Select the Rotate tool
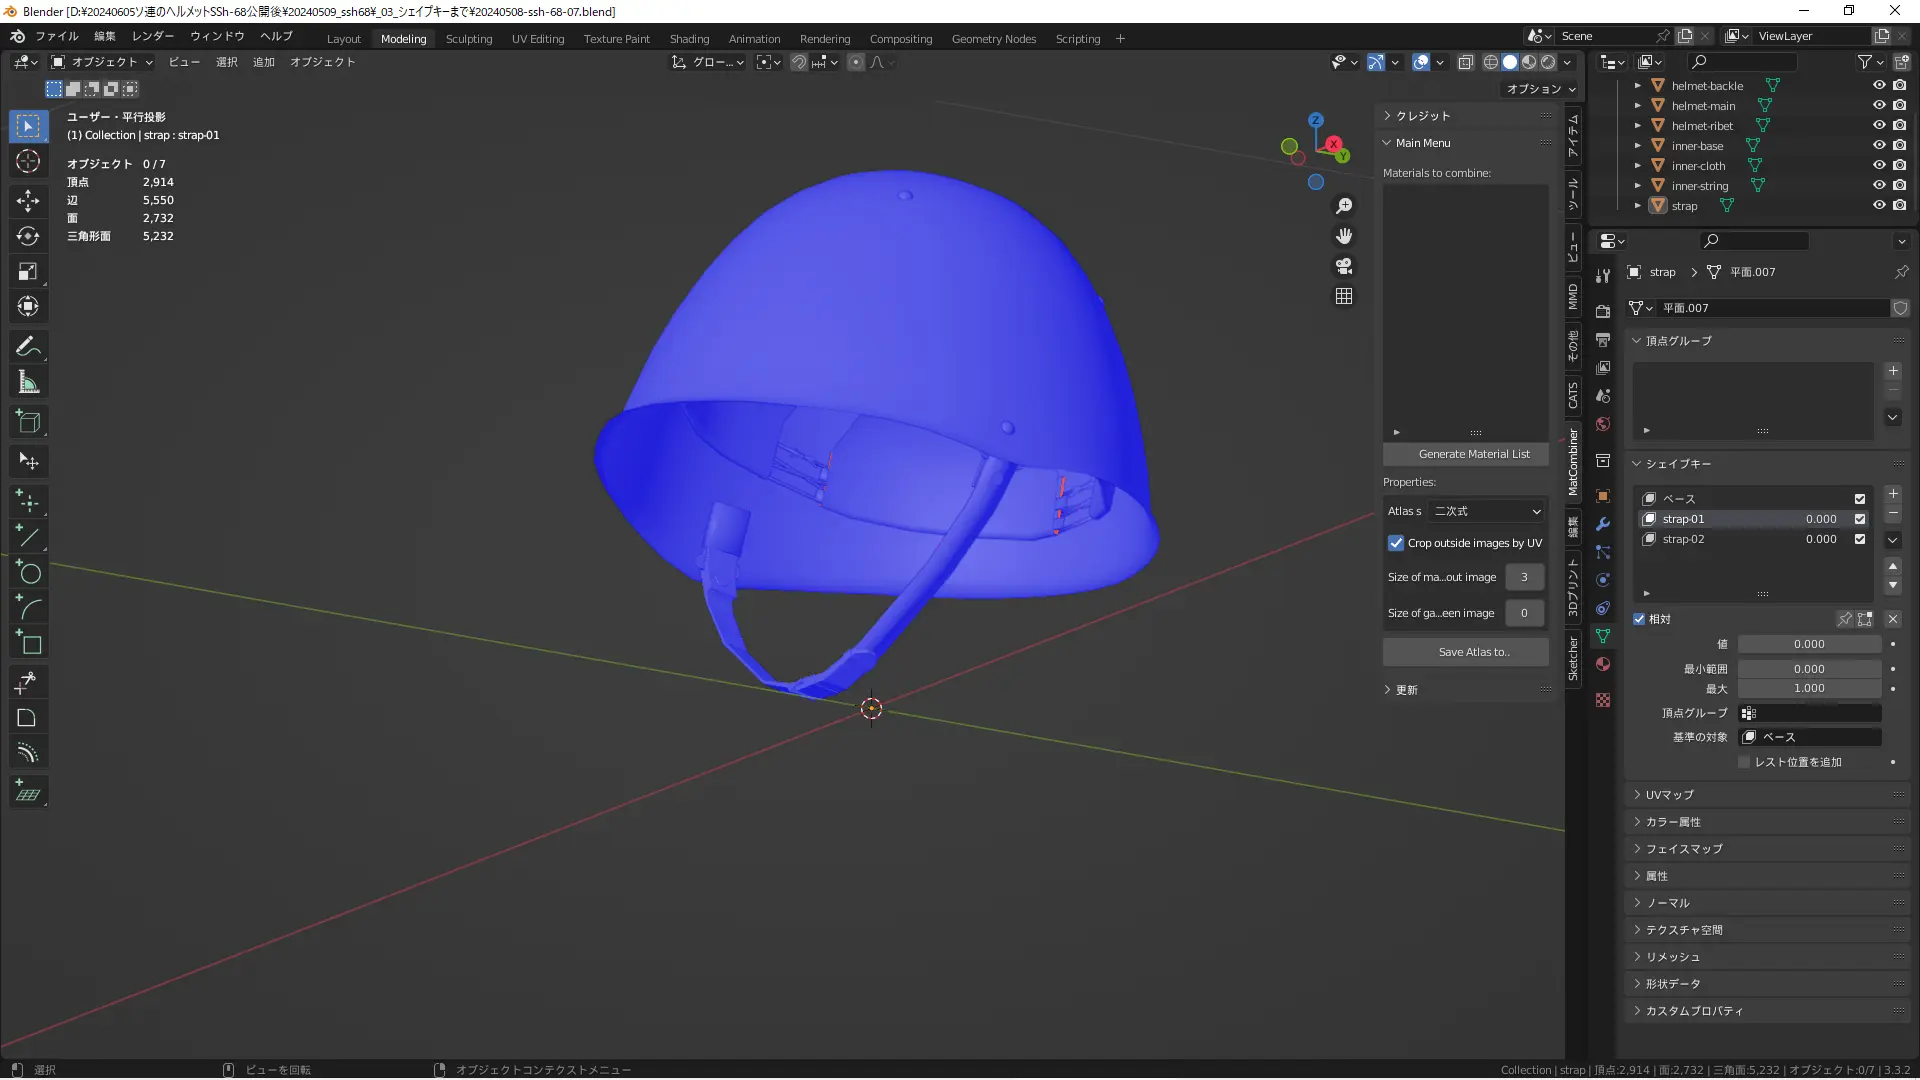 (28, 236)
